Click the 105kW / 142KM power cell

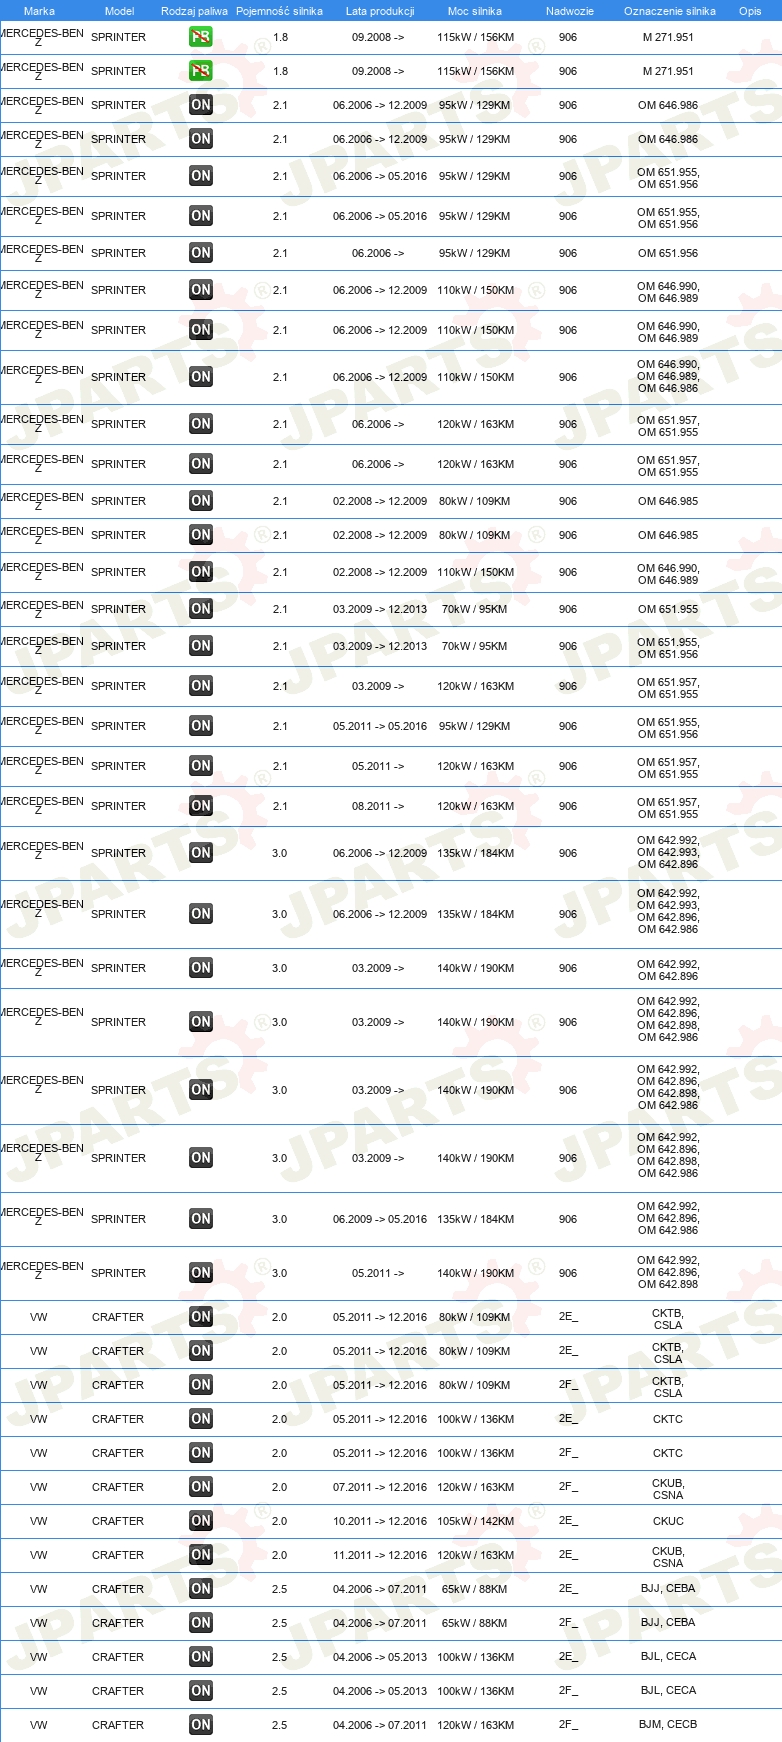point(475,1521)
